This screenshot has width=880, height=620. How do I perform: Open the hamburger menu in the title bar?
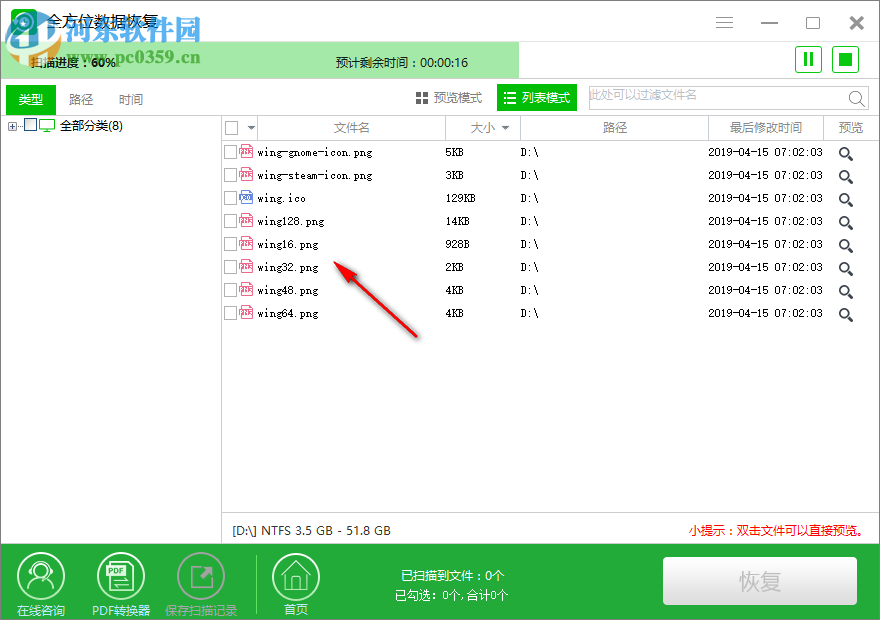[x=725, y=22]
